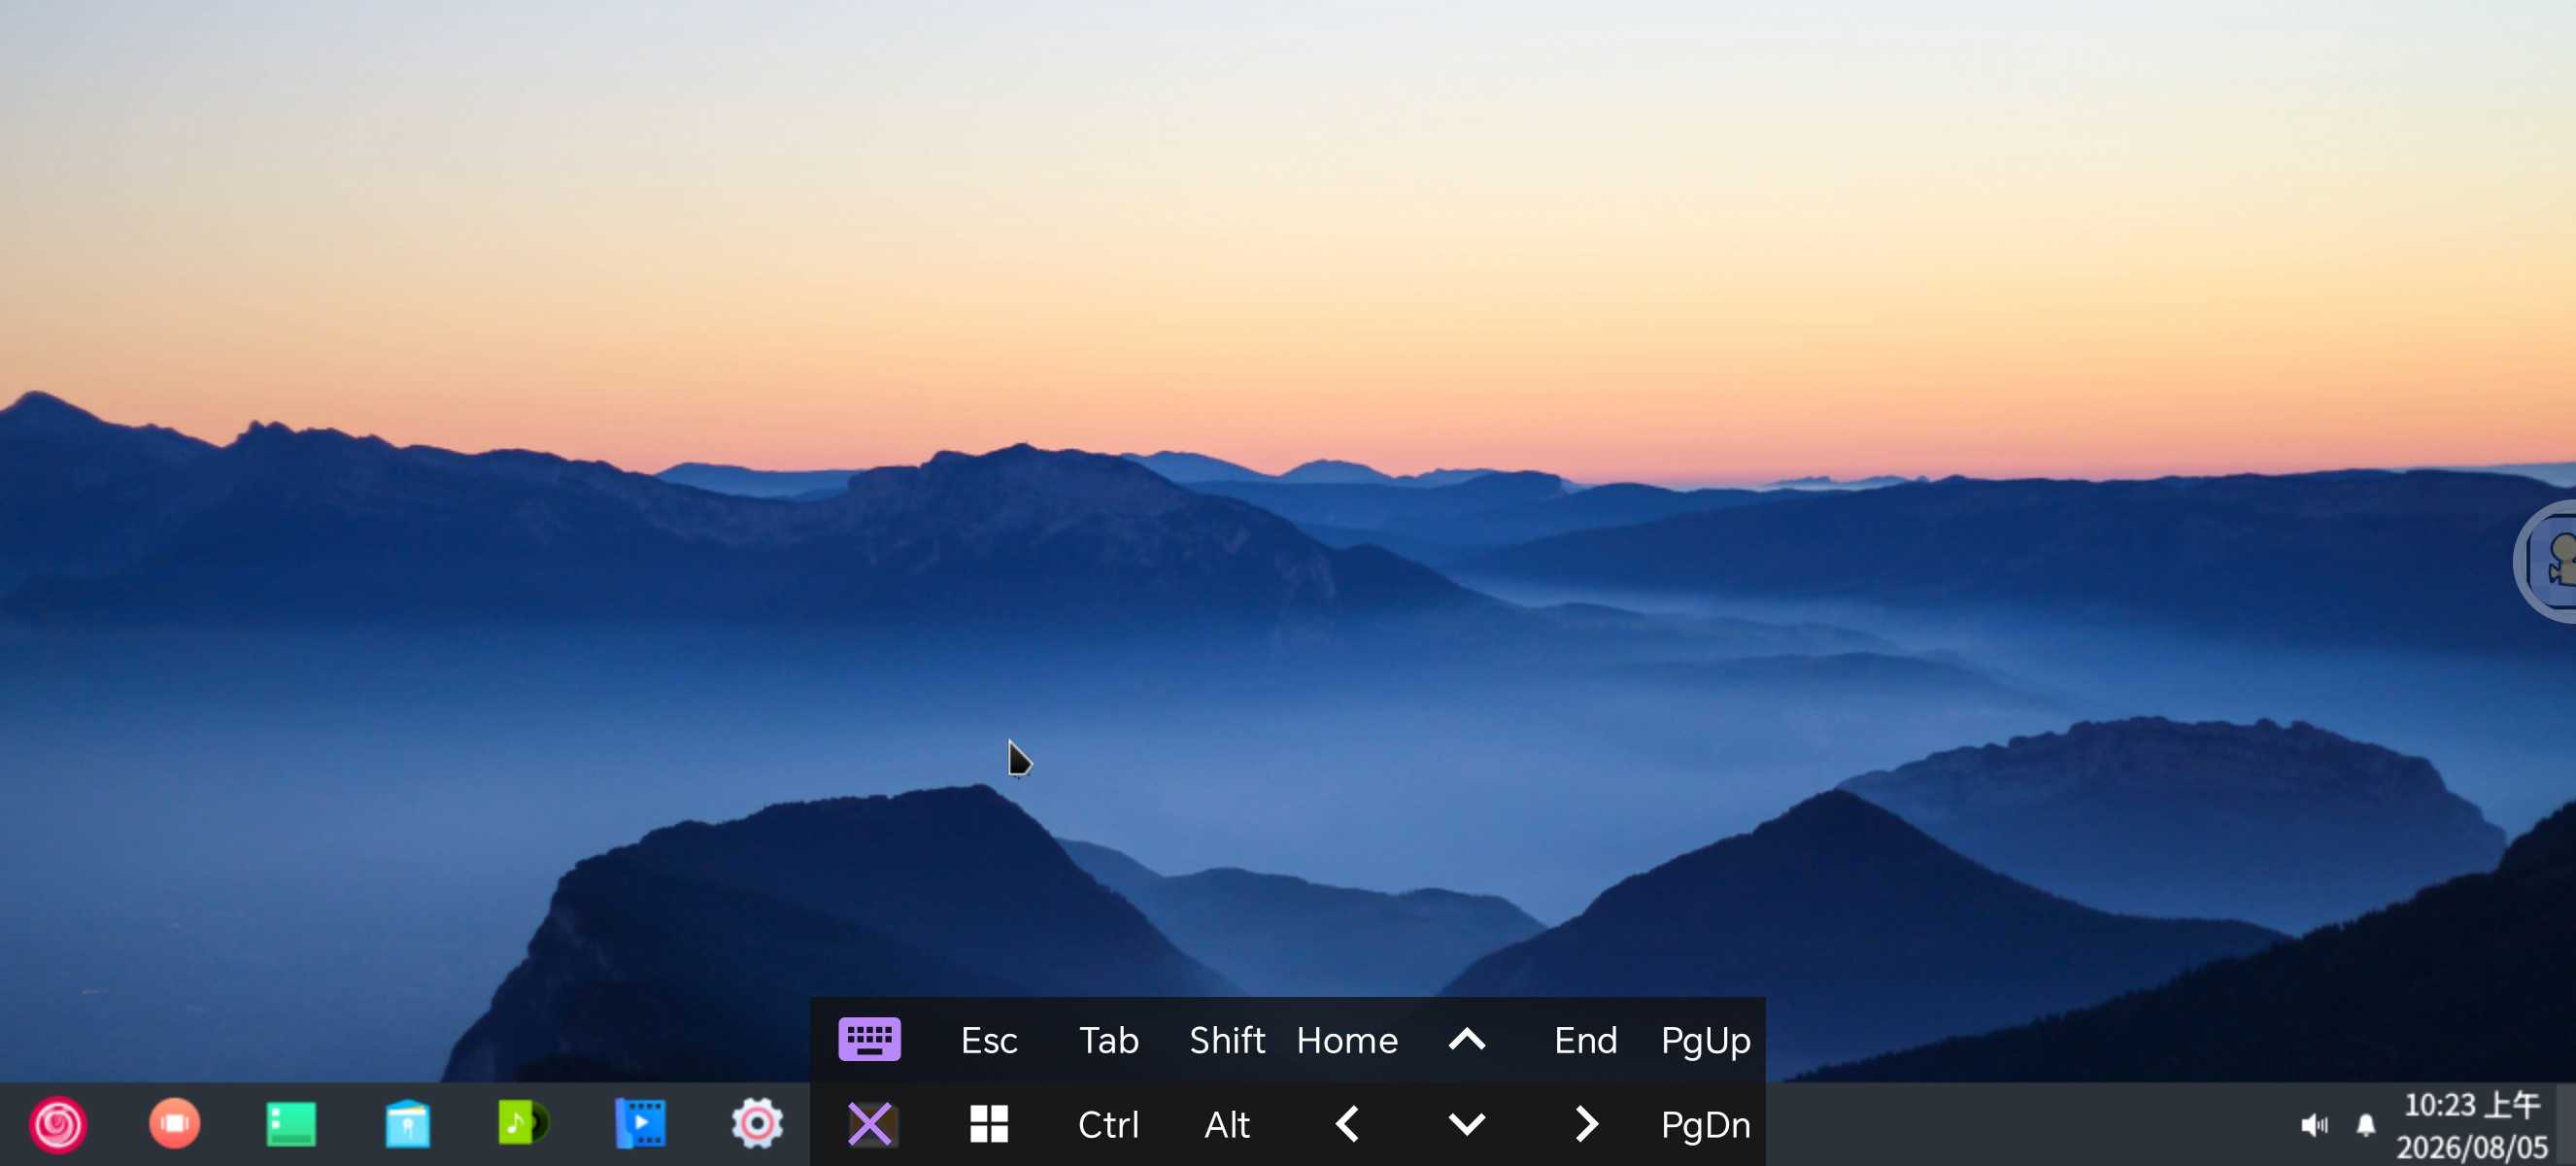This screenshot has width=2576, height=1166.
Task: Toggle the Alt modifier key
Action: click(1228, 1124)
